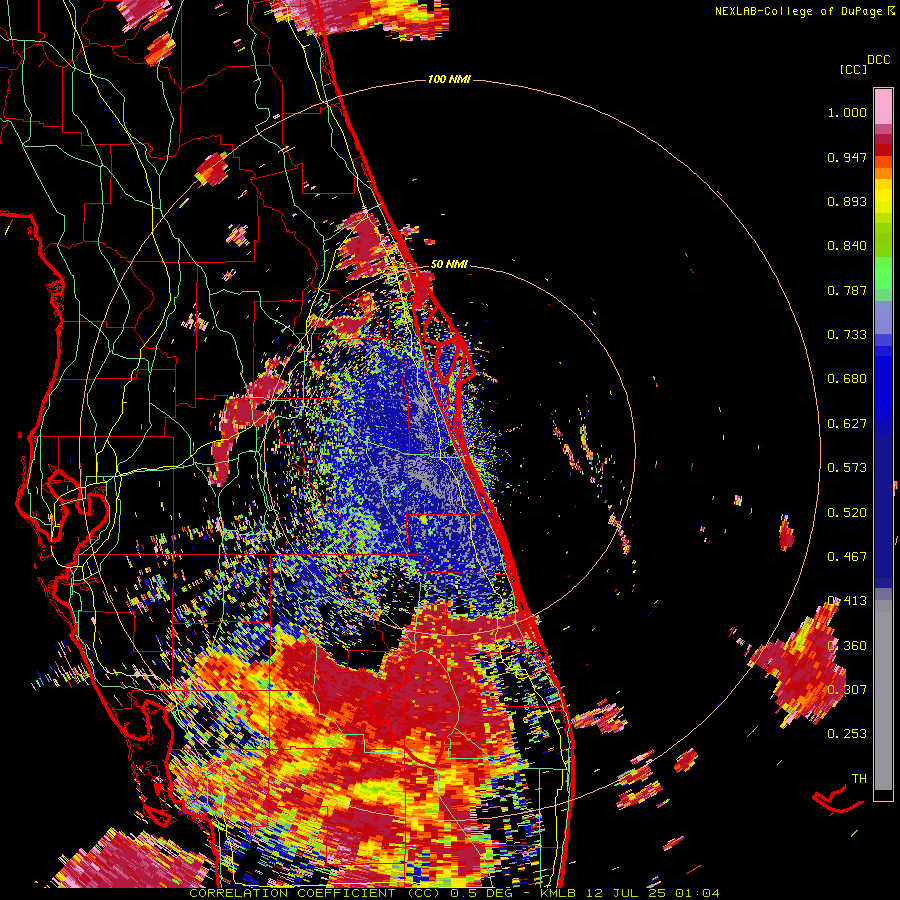Select the 0.627 color scale value

point(847,424)
